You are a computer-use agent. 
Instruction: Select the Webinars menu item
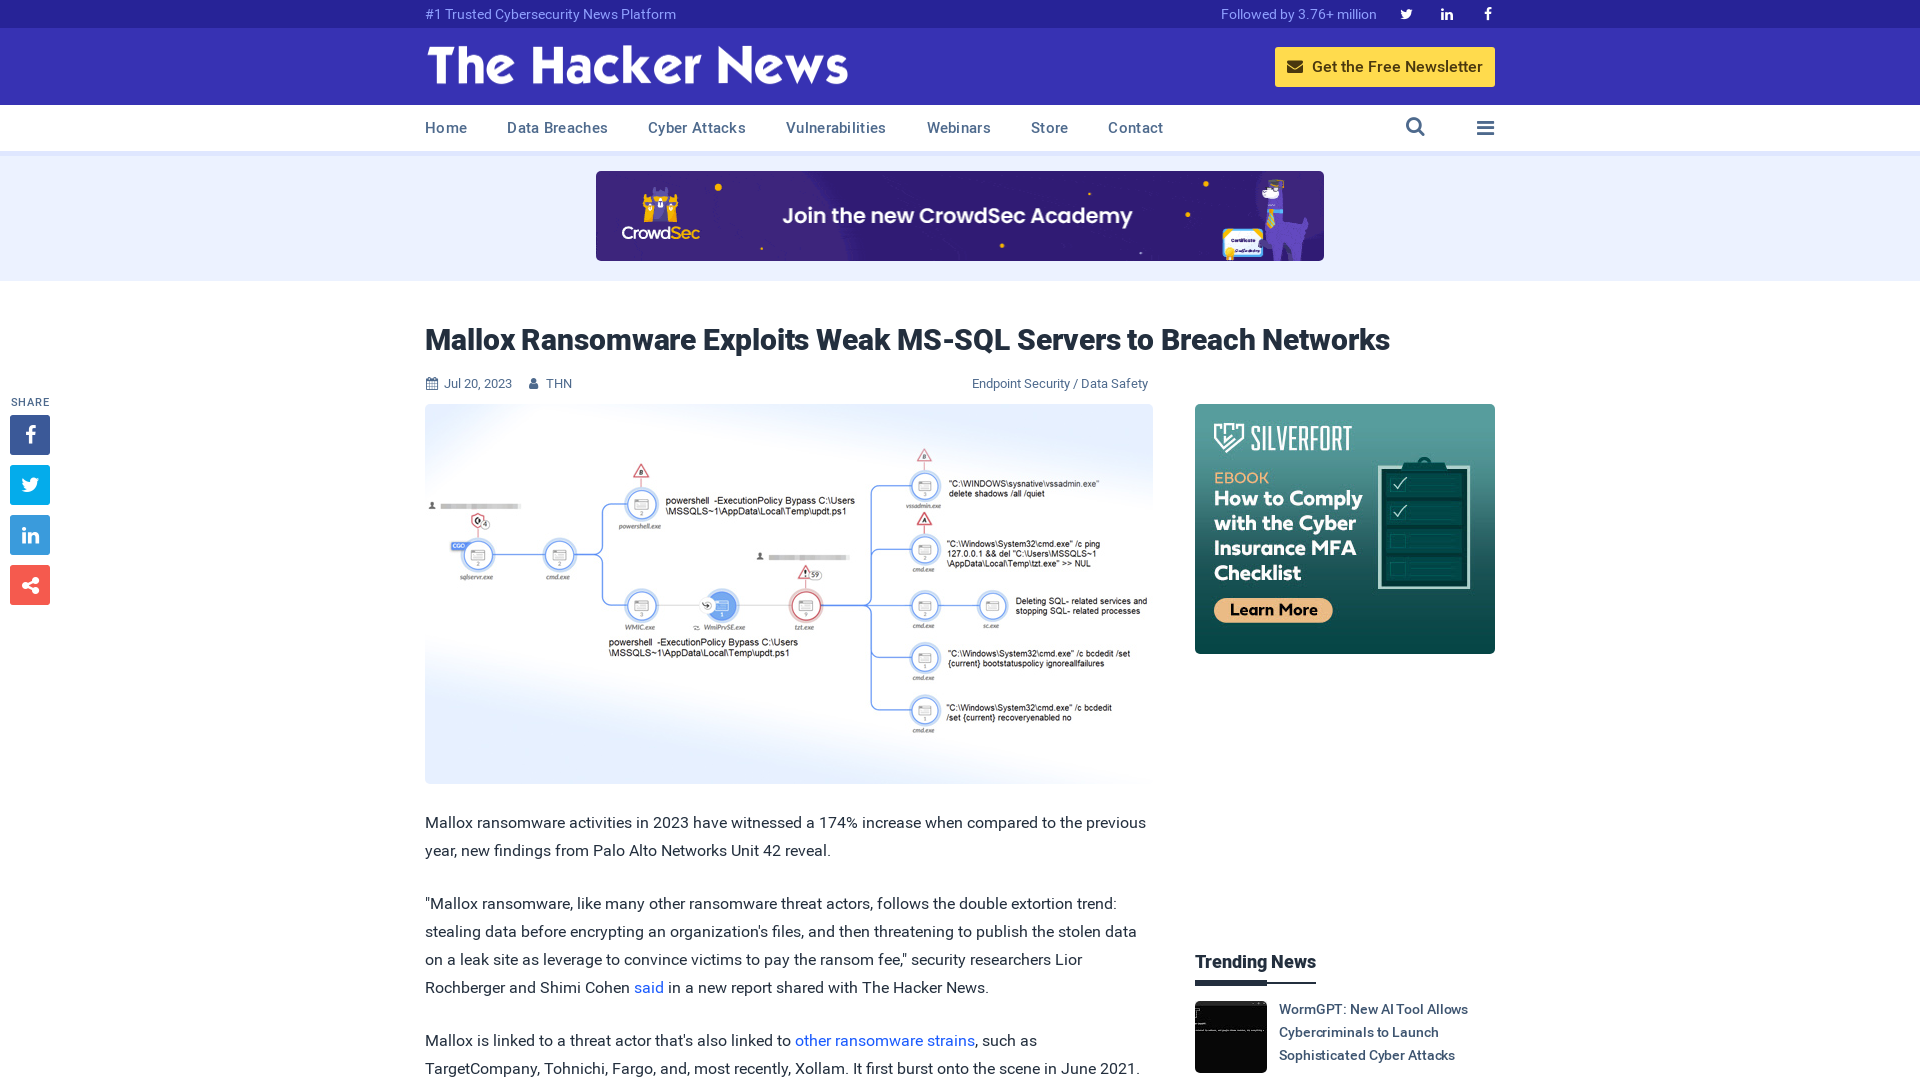(957, 128)
